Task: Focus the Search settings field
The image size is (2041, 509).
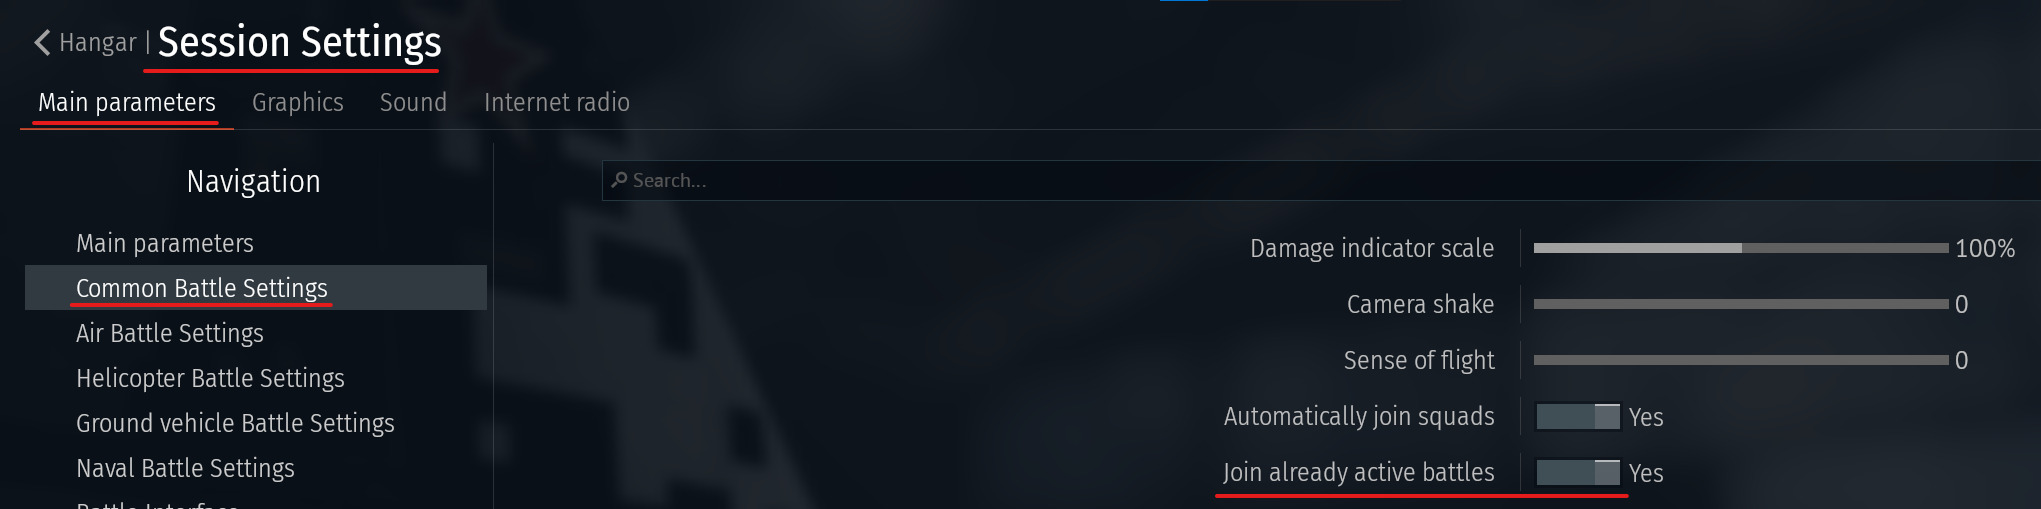Action: point(1321,180)
